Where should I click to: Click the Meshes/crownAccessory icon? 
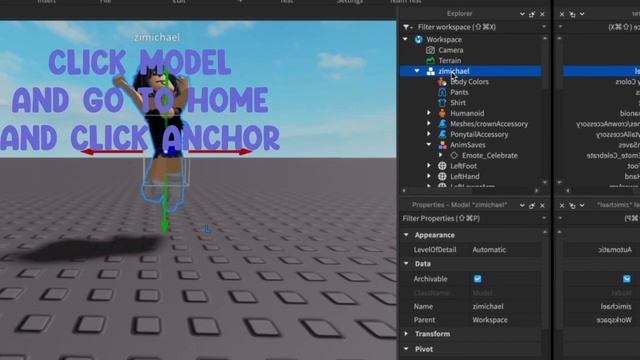coord(442,124)
